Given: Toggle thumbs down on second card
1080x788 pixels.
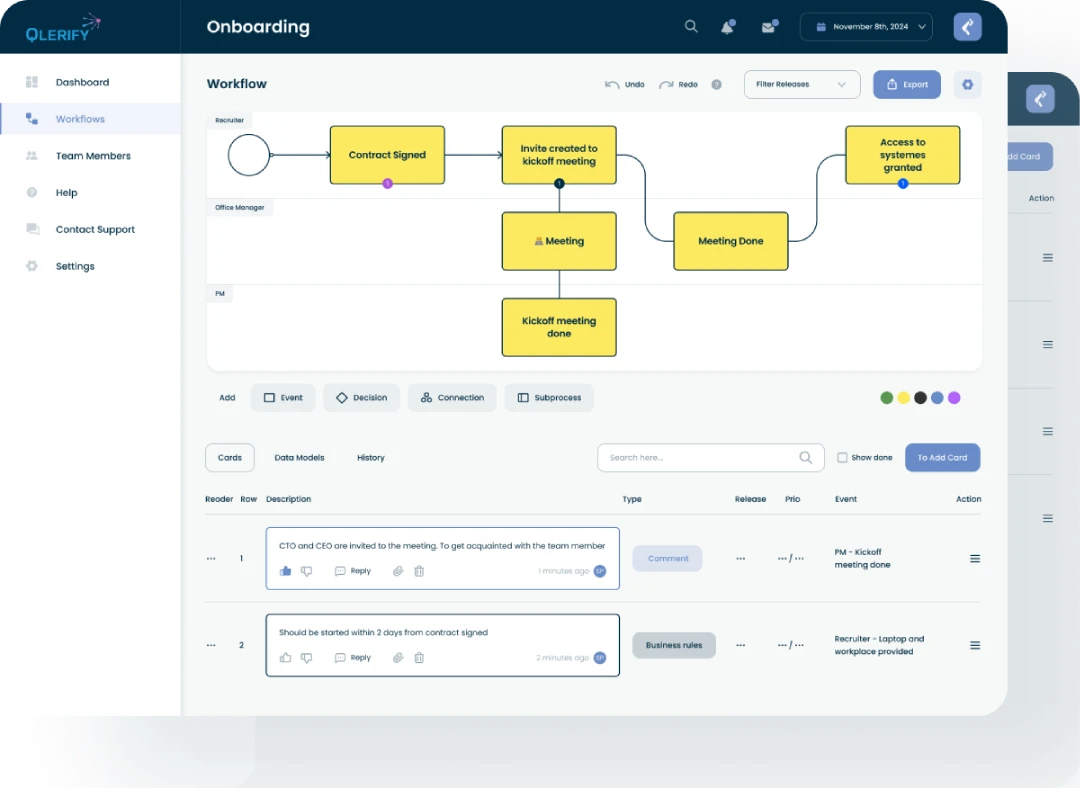Looking at the screenshot, I should [307, 658].
